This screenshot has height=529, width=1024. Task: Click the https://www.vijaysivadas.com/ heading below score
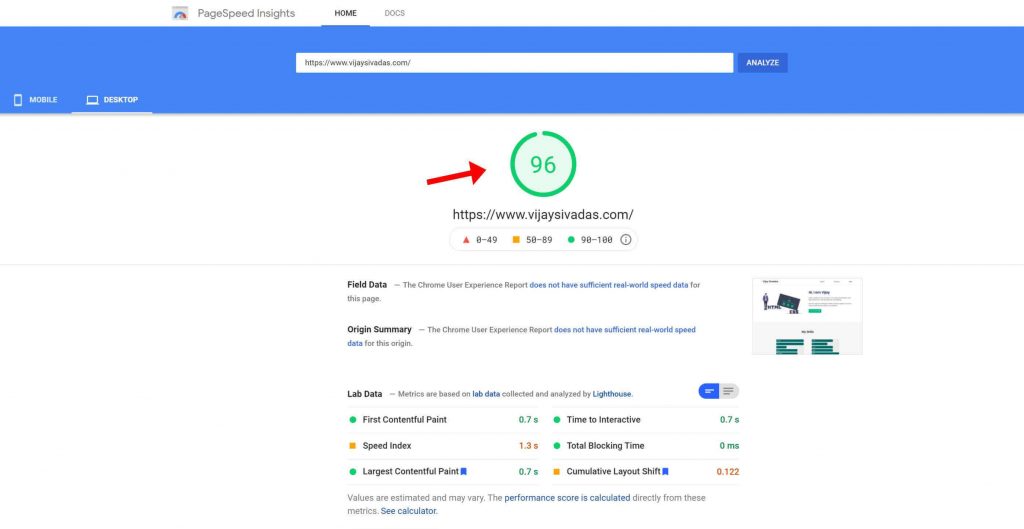pyautogui.click(x=543, y=214)
